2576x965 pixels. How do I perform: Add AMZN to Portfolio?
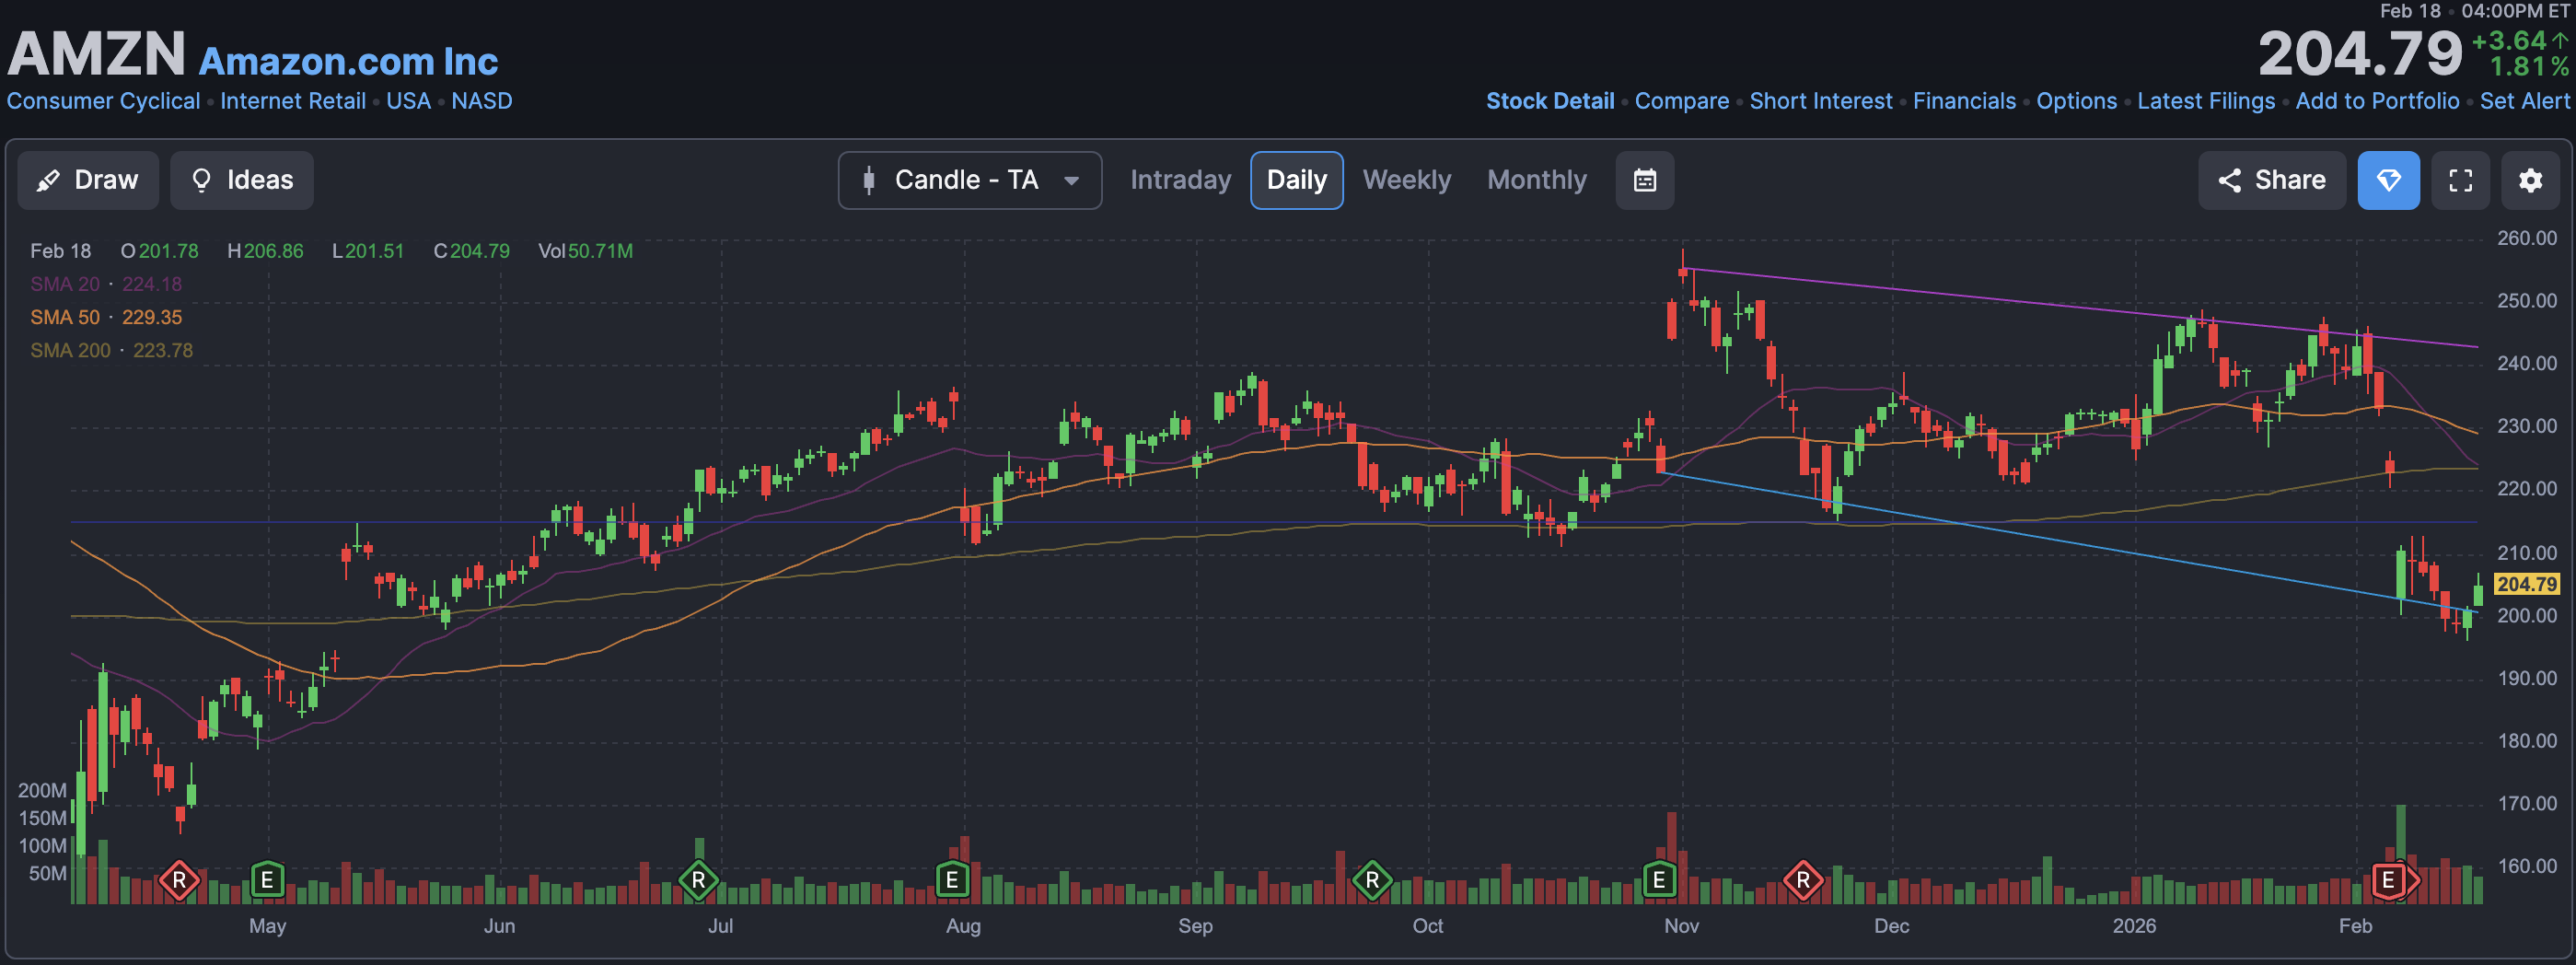coord(2377,101)
